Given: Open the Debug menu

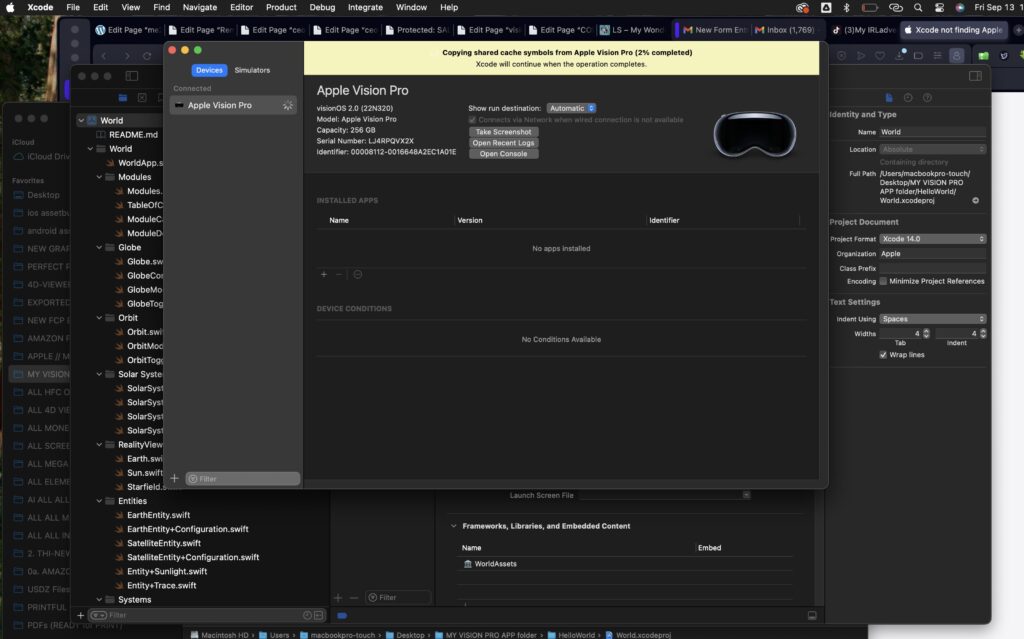Looking at the screenshot, I should tap(322, 7).
